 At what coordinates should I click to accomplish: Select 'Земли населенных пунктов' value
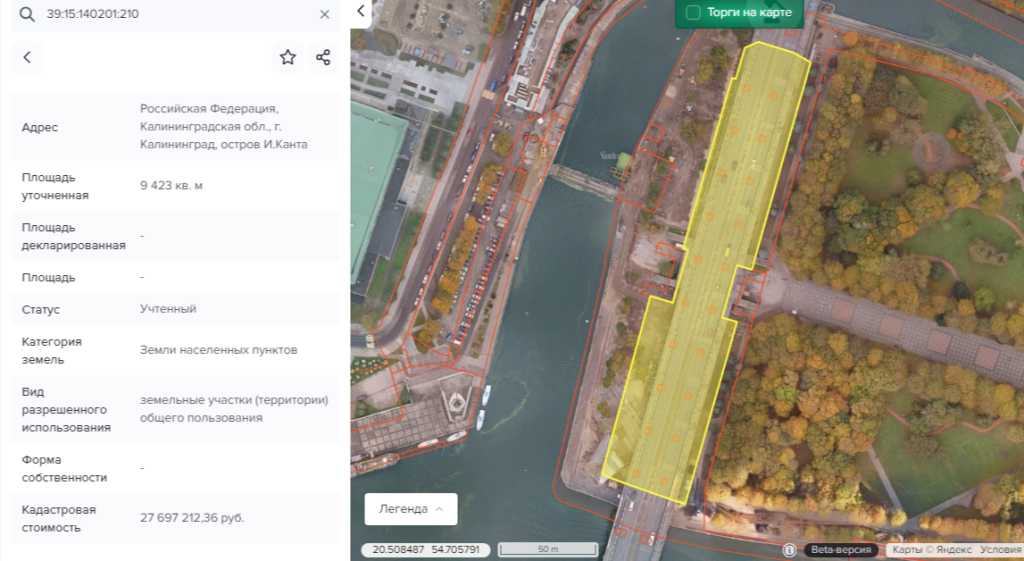(219, 350)
